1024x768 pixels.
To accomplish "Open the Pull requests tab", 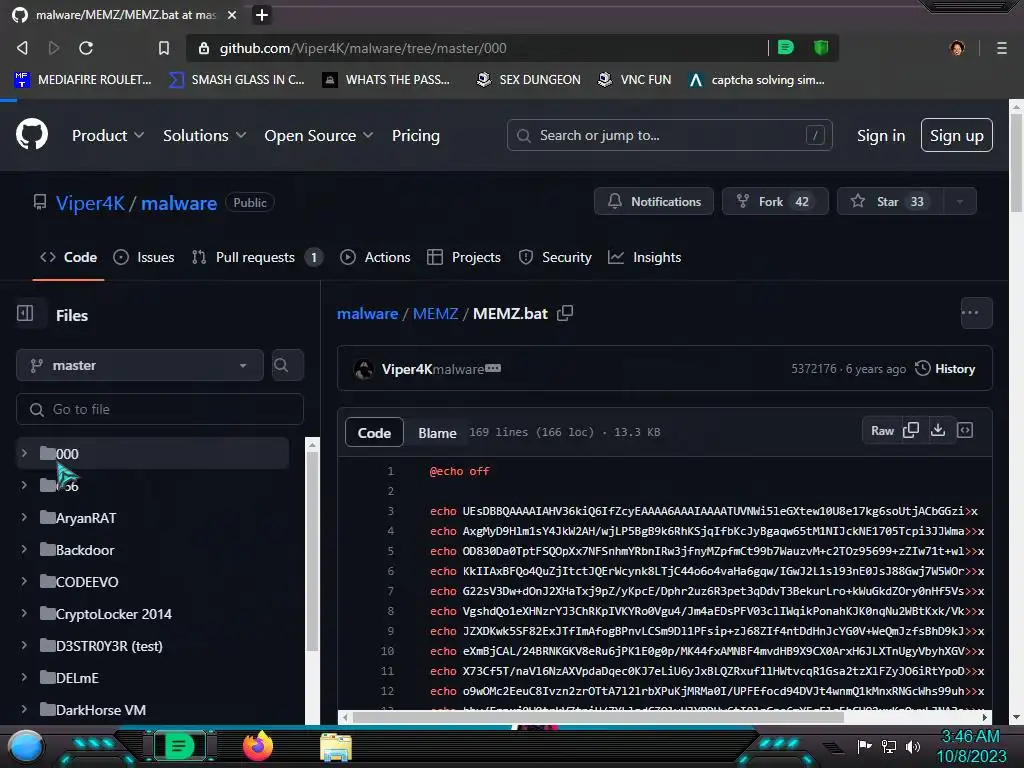I will [257, 257].
